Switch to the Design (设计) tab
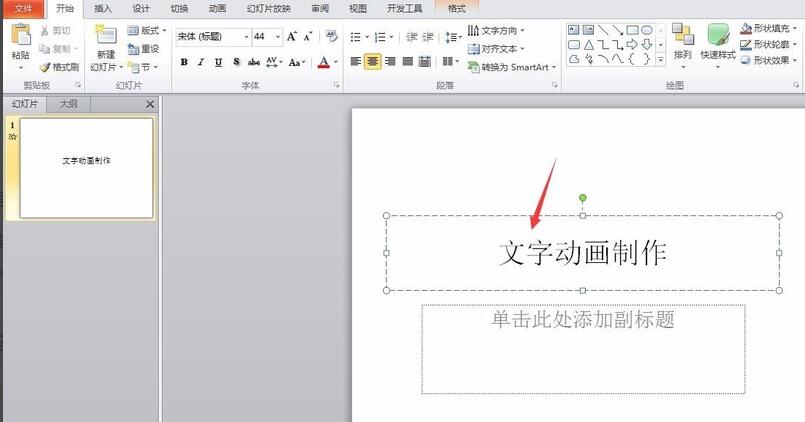The width and height of the screenshot is (805, 422). (141, 9)
